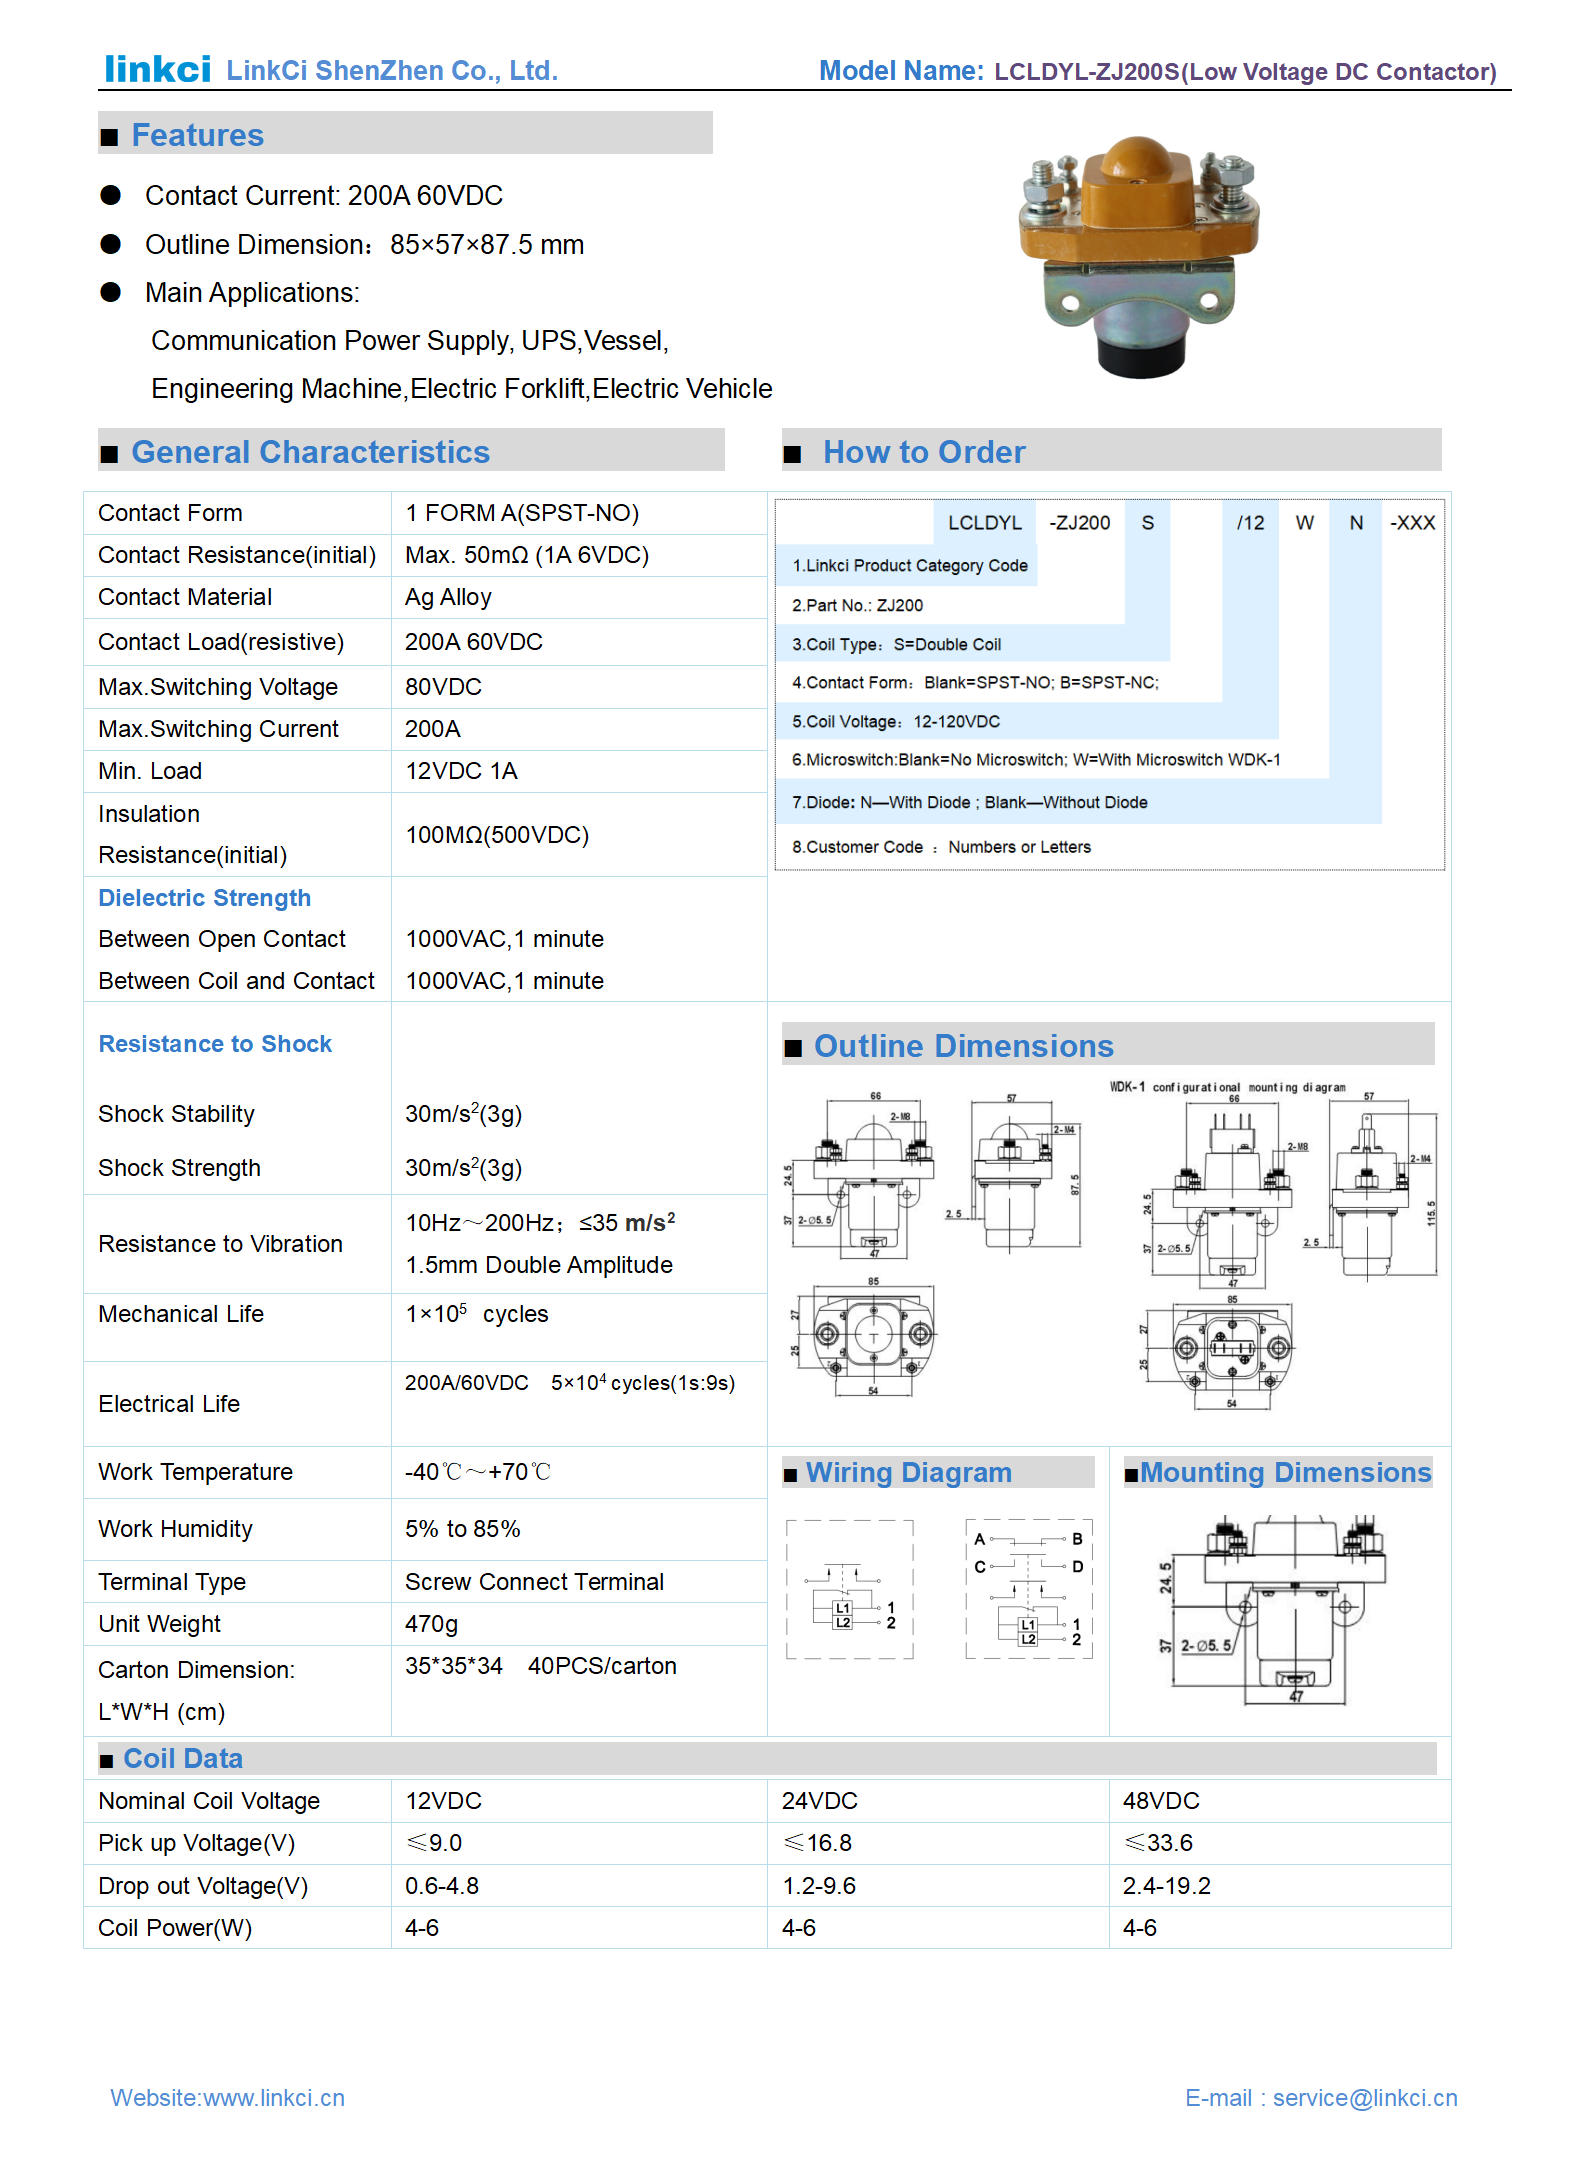1587x2166 pixels.
Task: Click the -XXX customer code segment
Action: point(1411,523)
